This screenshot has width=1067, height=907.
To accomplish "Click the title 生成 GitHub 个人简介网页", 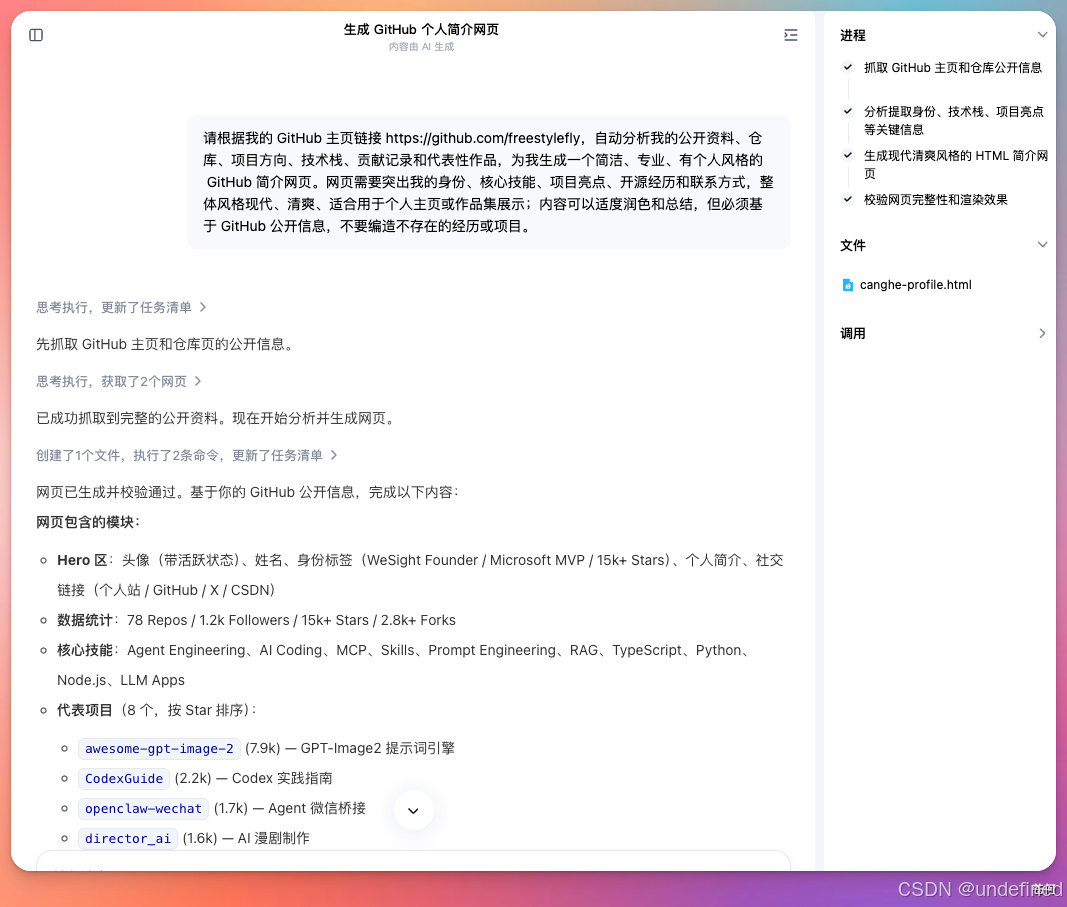I will [421, 29].
